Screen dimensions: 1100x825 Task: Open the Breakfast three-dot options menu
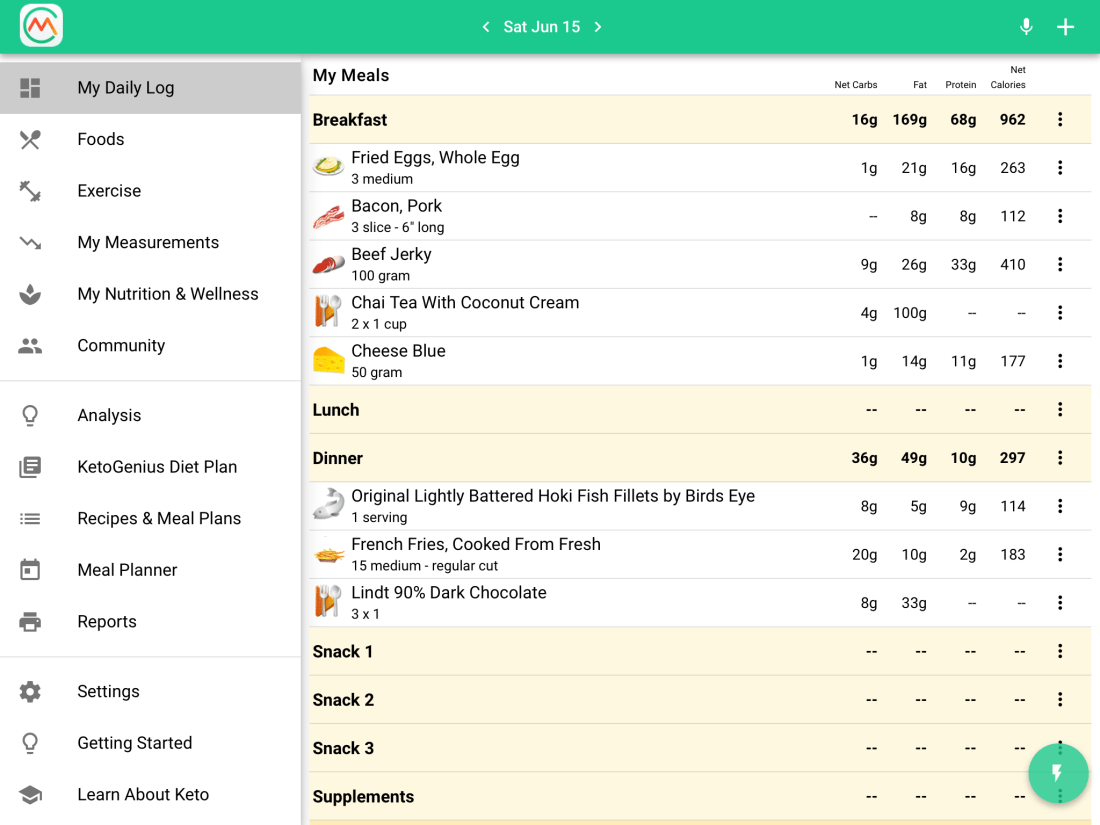click(x=1060, y=120)
